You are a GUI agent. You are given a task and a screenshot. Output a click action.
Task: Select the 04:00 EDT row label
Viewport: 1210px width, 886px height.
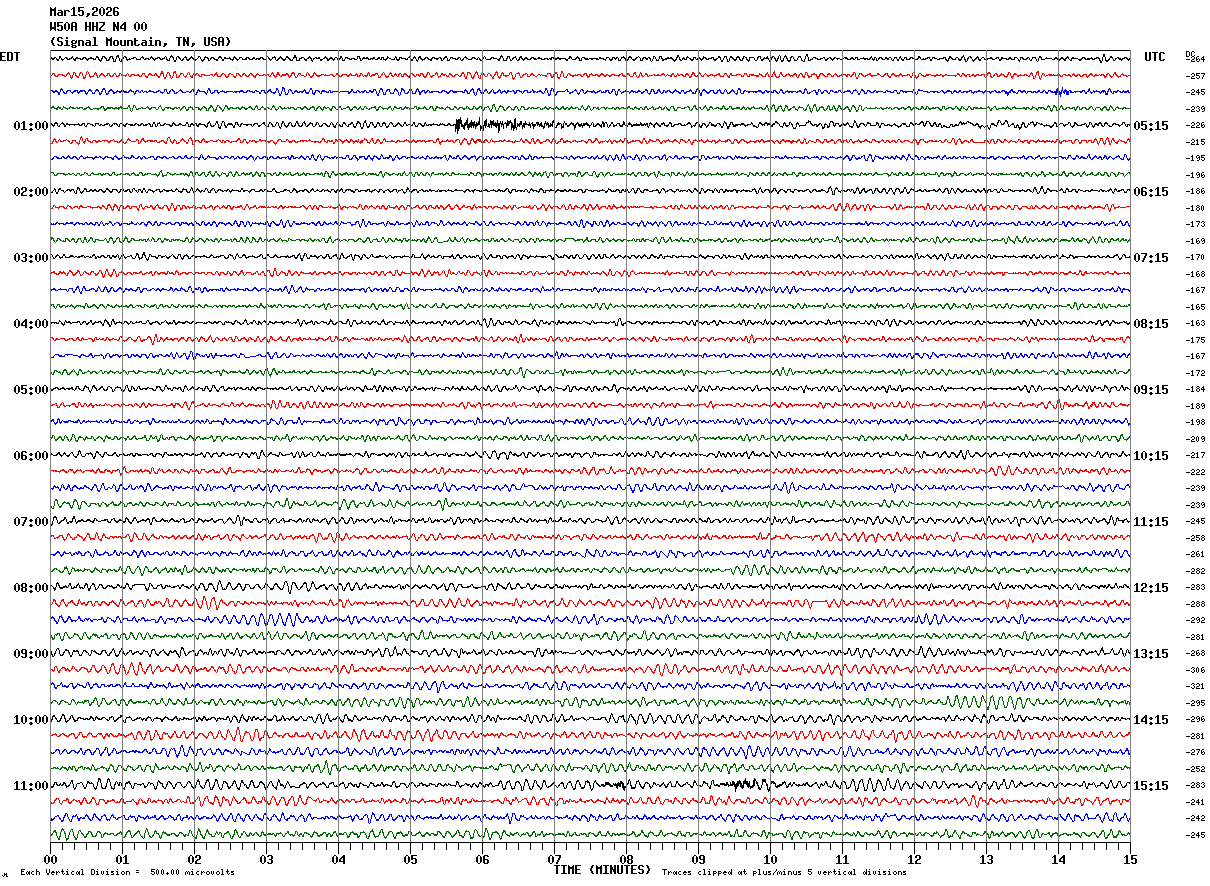tap(30, 324)
